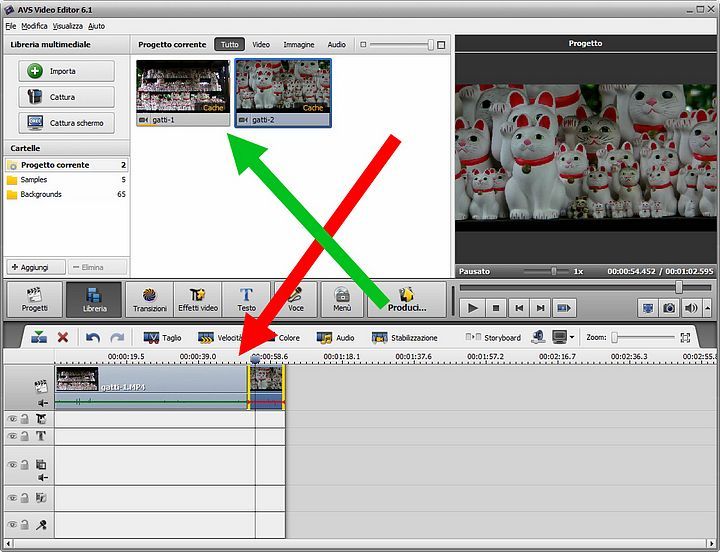The width and height of the screenshot is (720, 552).
Task: Adjust the thumbnail size slider
Action: (430, 45)
